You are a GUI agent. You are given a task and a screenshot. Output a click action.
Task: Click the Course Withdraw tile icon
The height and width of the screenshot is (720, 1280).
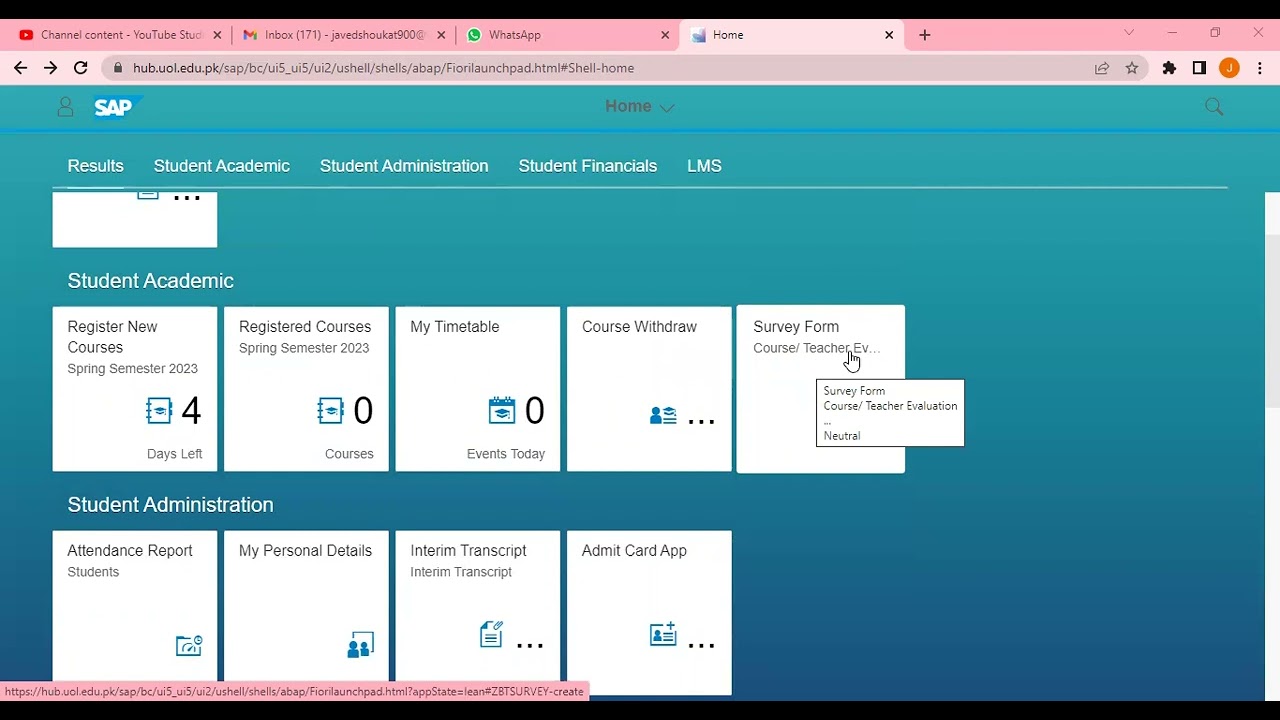click(663, 415)
